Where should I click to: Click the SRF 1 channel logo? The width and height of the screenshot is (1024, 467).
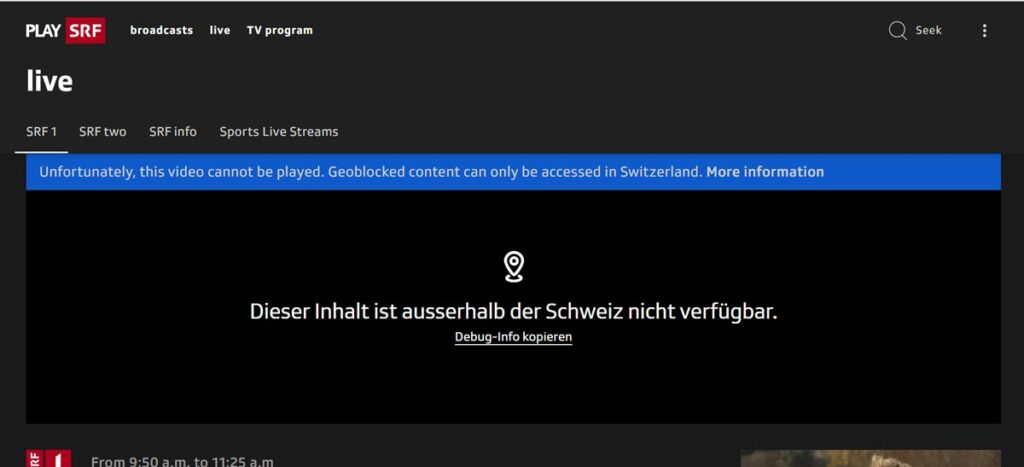point(48,459)
